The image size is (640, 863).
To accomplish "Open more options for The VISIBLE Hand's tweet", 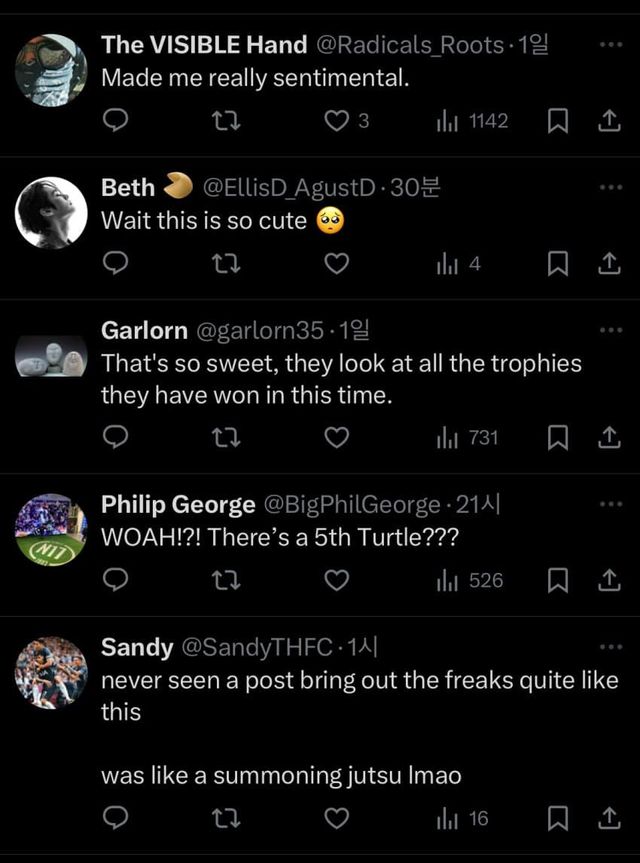I will pos(609,45).
